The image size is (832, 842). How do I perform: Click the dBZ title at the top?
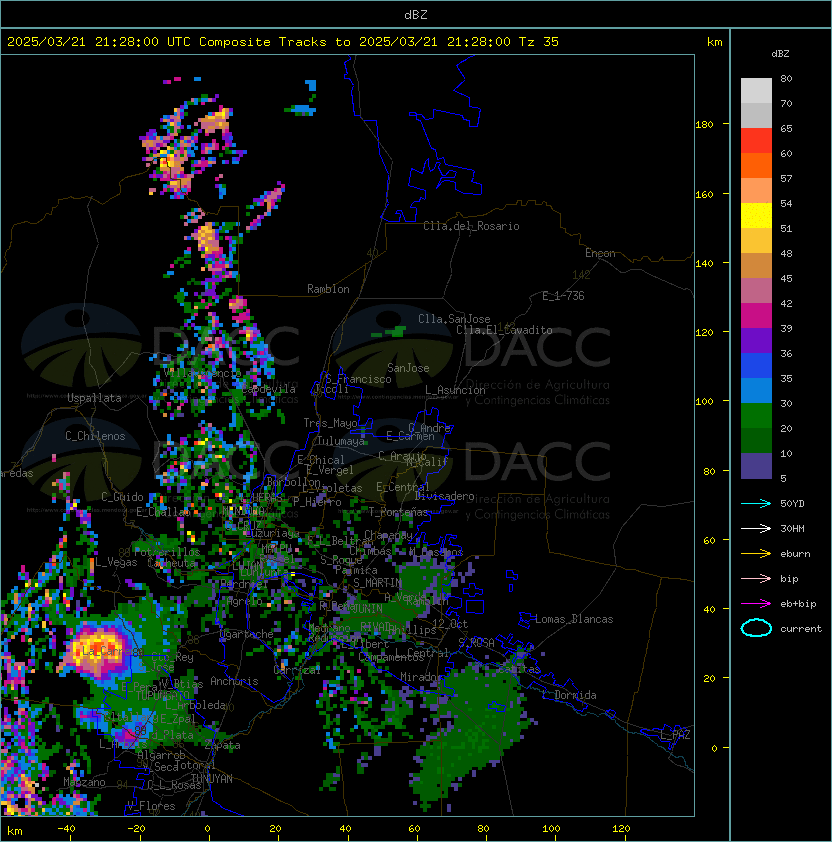416,15
